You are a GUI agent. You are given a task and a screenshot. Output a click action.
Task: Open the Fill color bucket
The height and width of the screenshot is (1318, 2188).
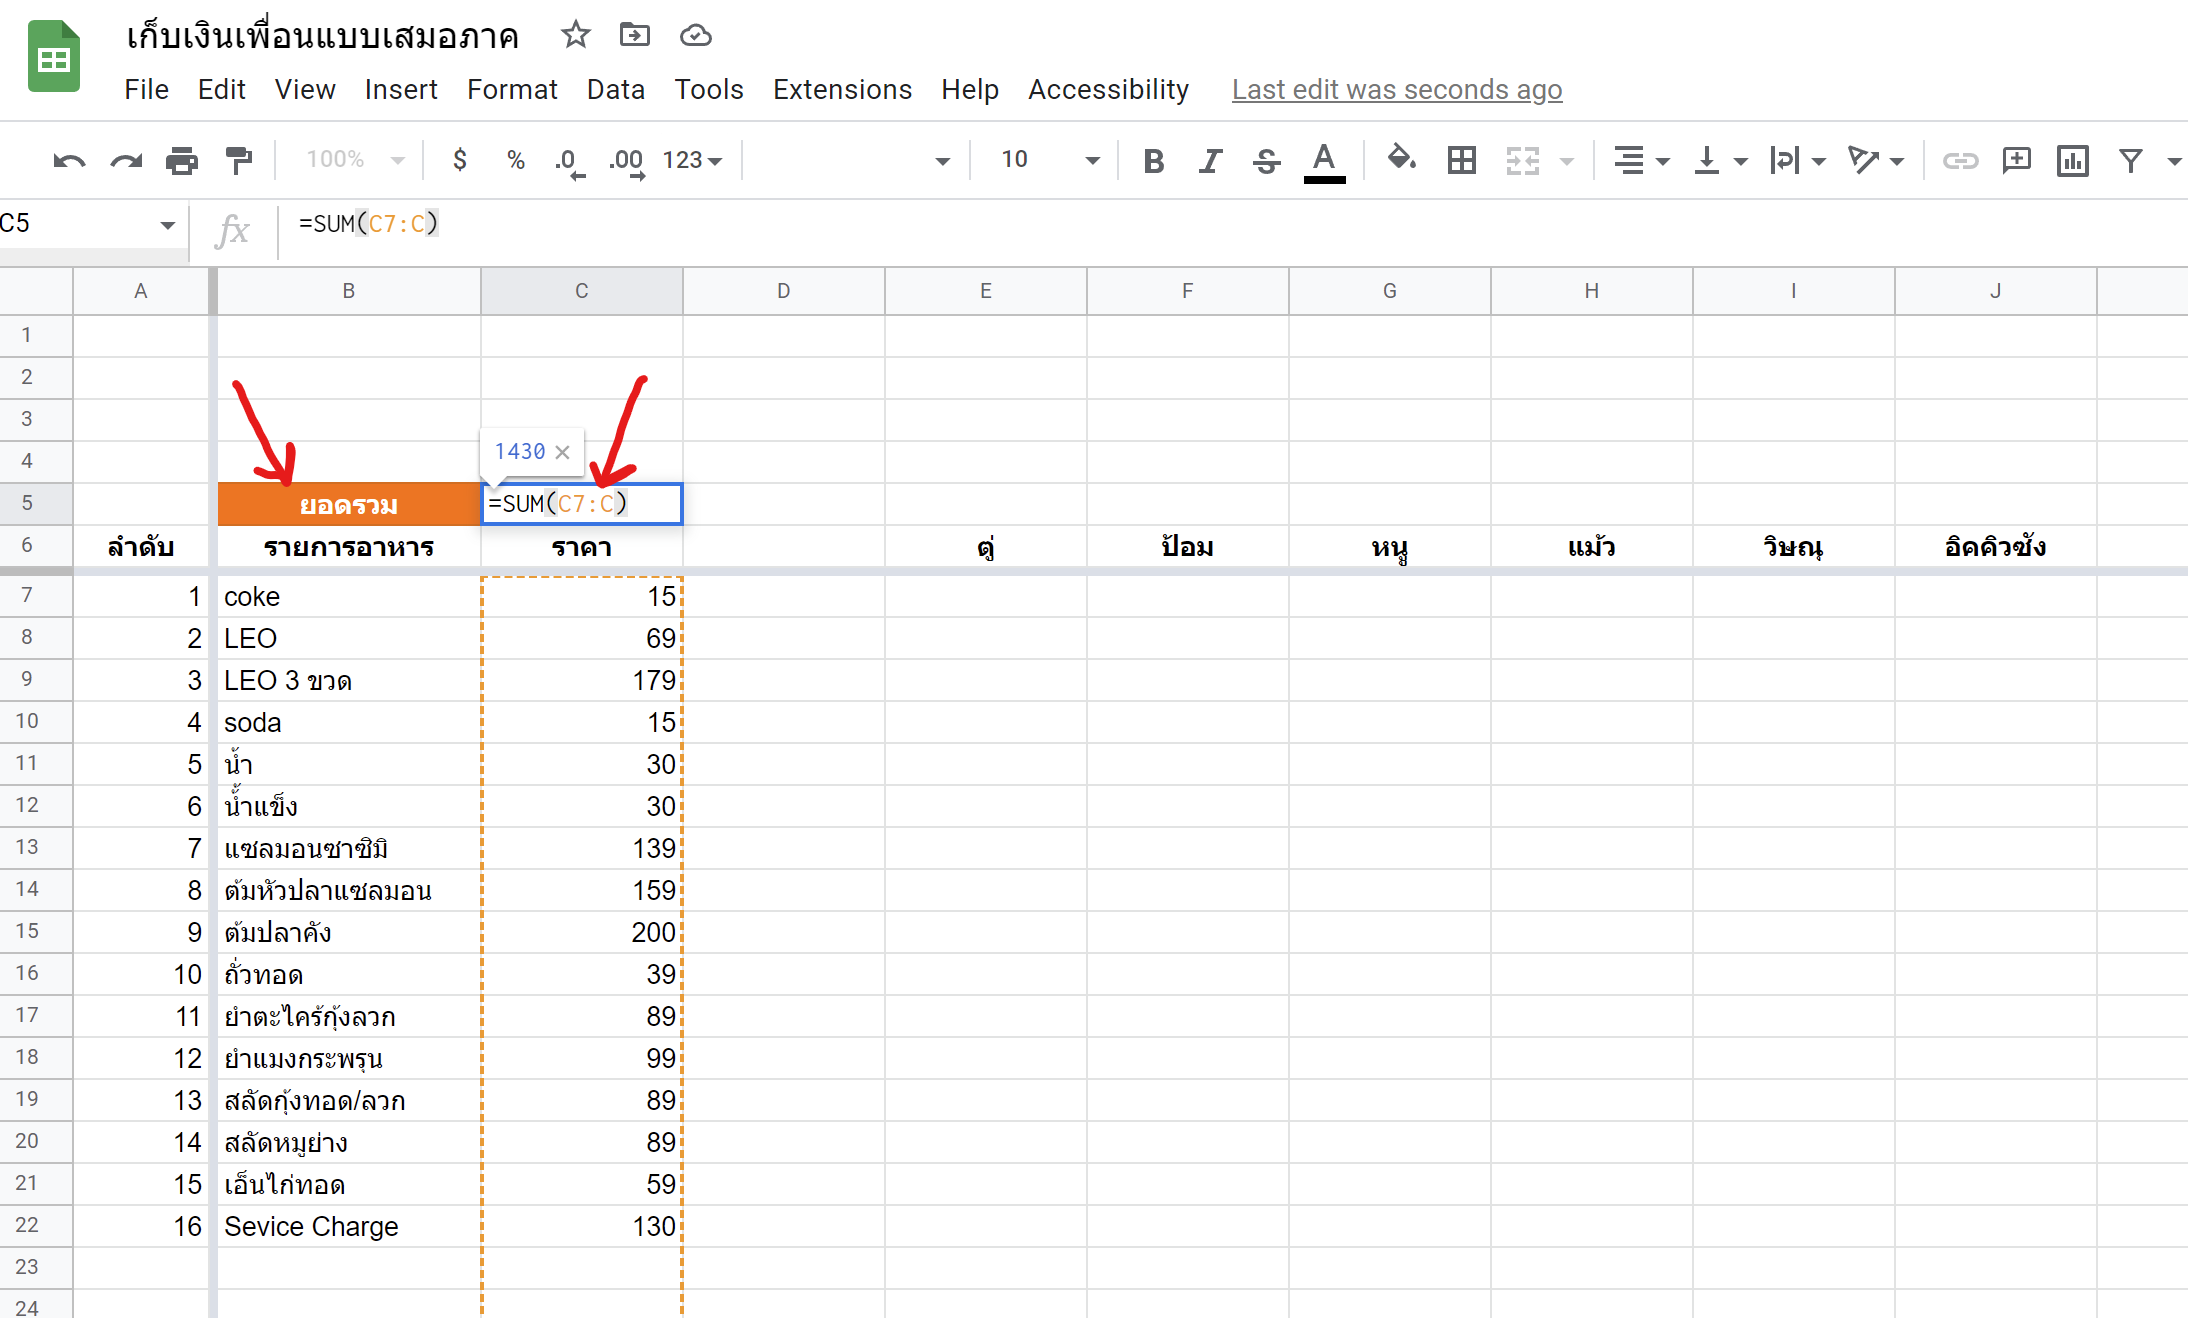(x=1401, y=158)
